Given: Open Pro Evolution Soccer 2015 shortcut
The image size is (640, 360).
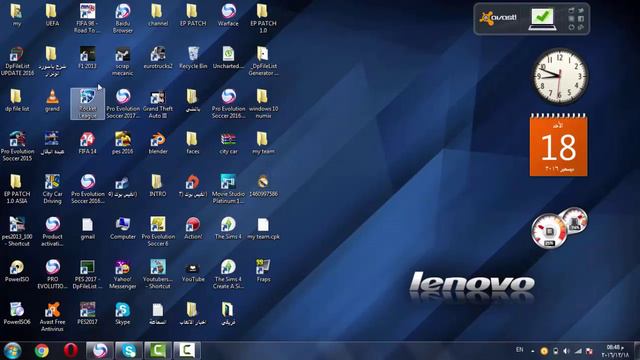Looking at the screenshot, I should pyautogui.click(x=17, y=146).
